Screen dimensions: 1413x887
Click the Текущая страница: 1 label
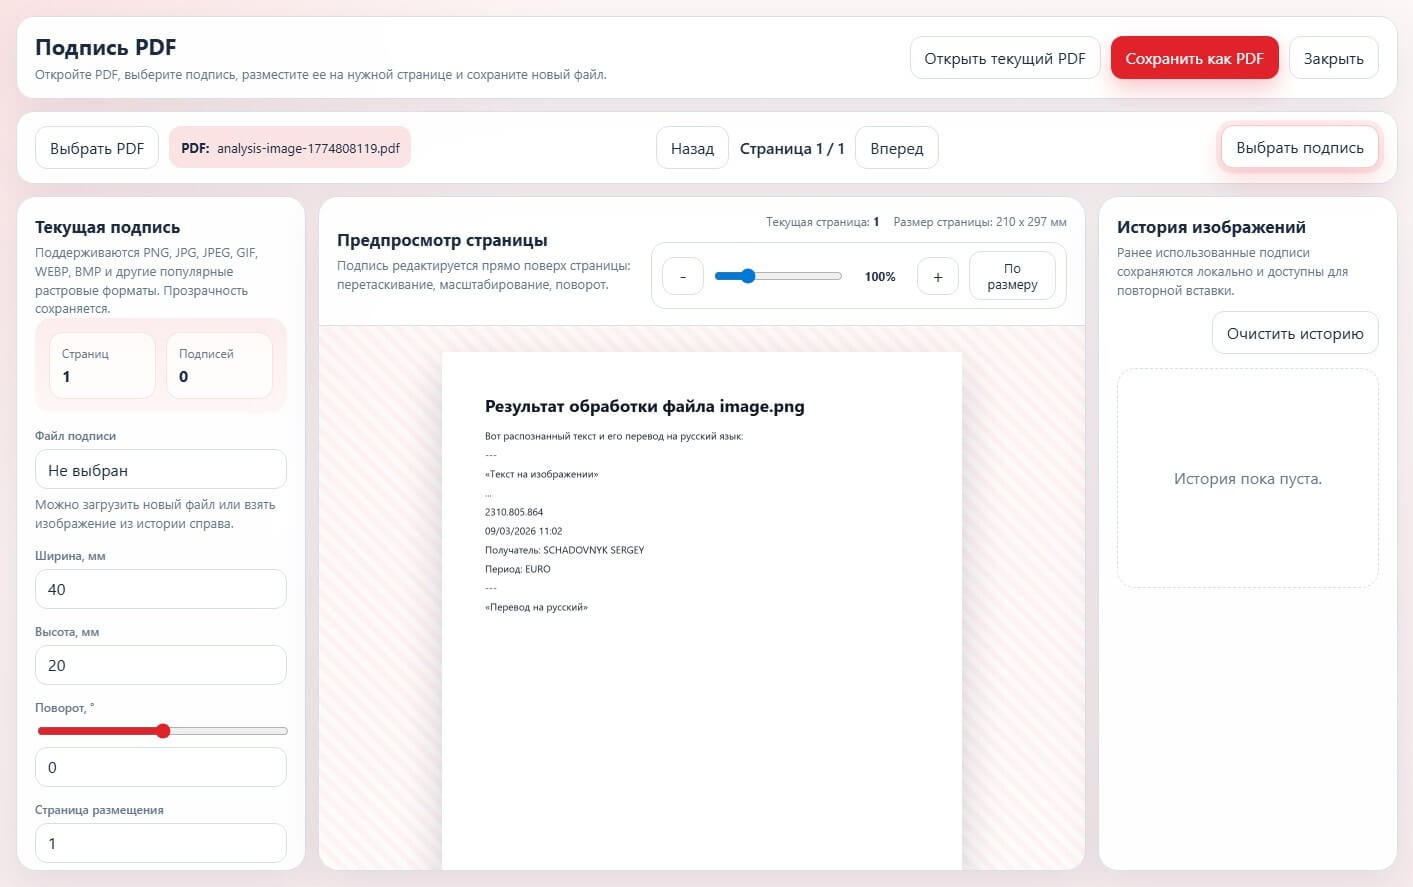[x=823, y=222]
